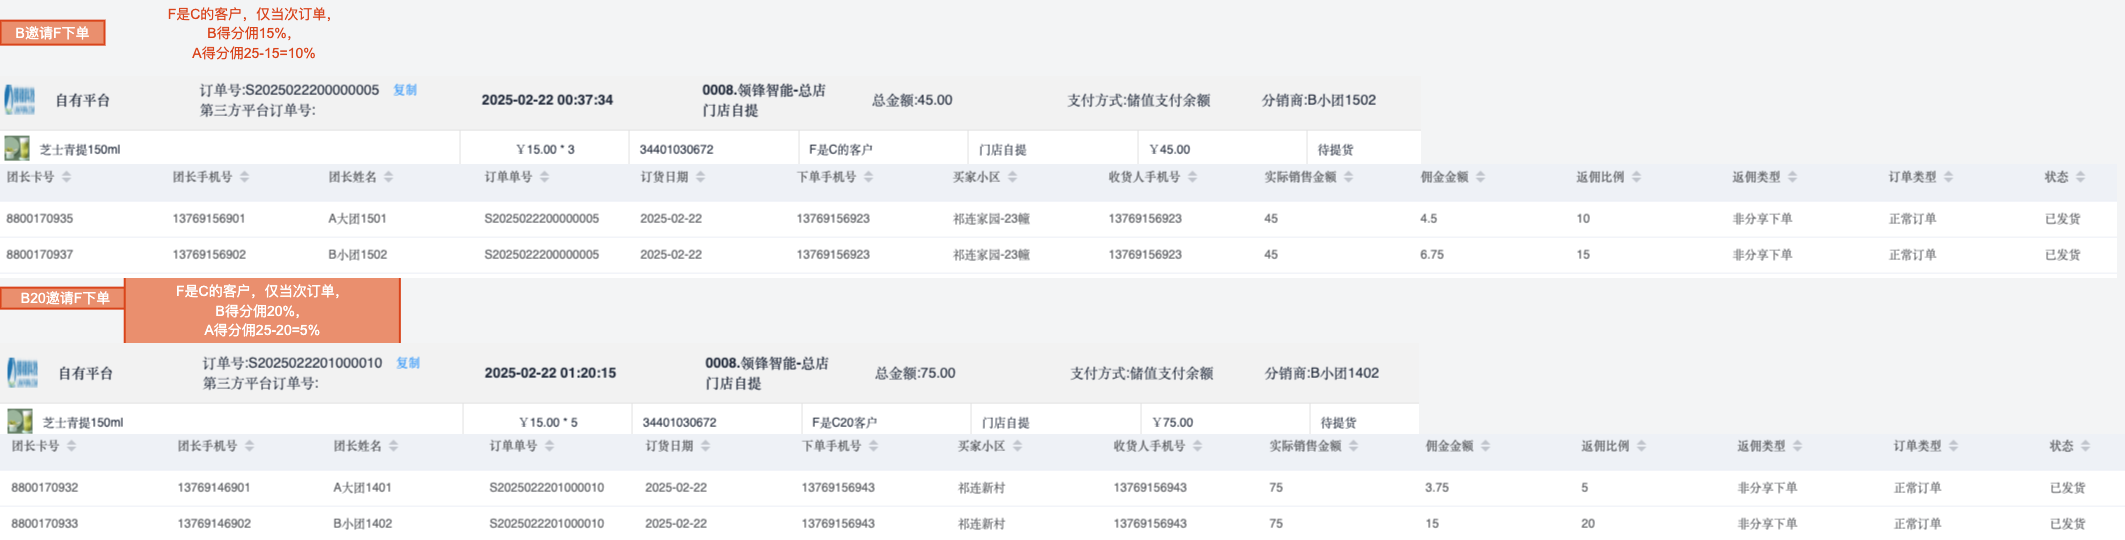
Task: Sort by 状态 in order S2025022201000010 table
Action: (x=2086, y=446)
